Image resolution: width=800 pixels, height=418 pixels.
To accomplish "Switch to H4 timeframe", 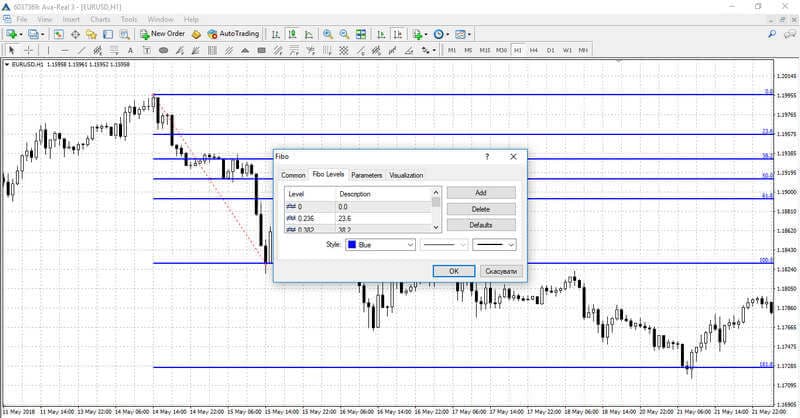I will [534, 50].
